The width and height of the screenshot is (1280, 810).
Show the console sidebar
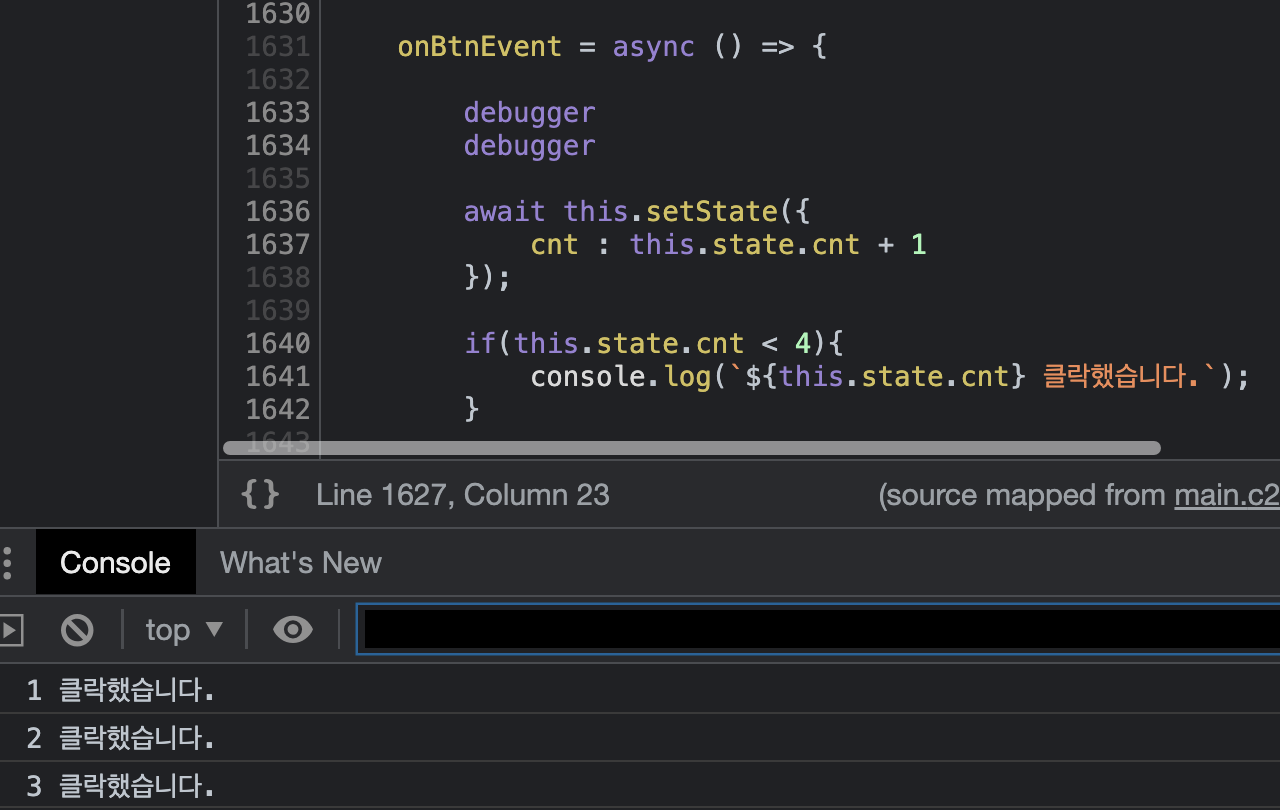click(10, 629)
